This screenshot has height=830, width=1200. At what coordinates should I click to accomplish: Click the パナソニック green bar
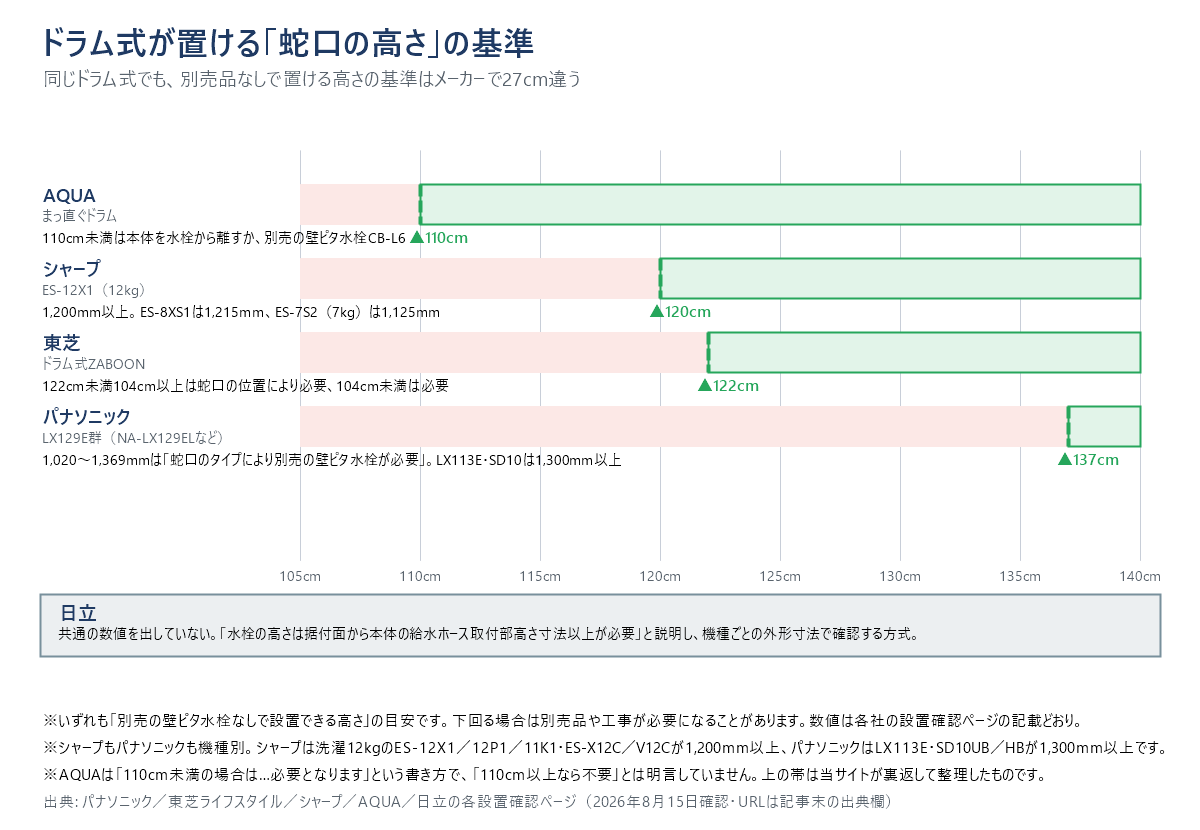1104,426
